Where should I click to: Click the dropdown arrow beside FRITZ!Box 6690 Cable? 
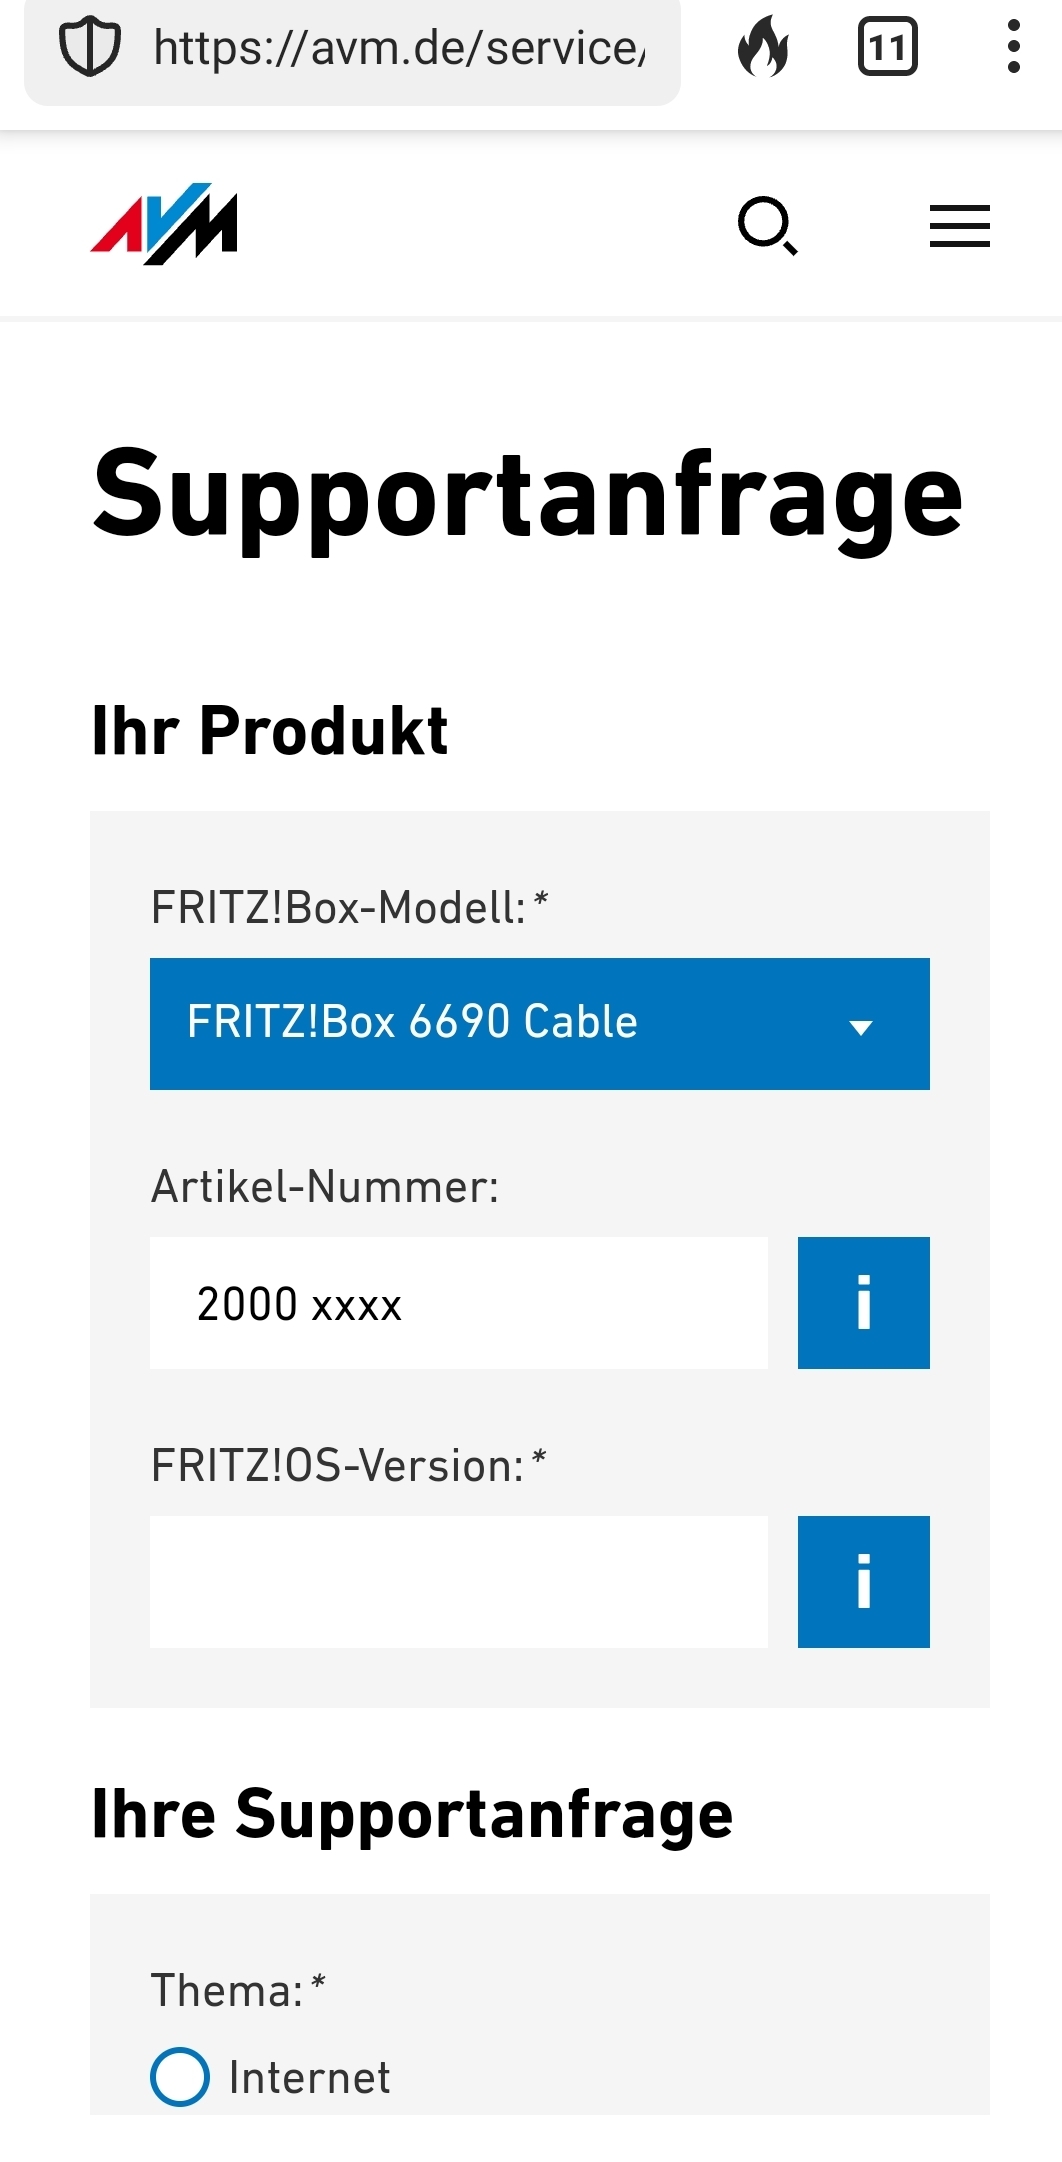point(860,1027)
